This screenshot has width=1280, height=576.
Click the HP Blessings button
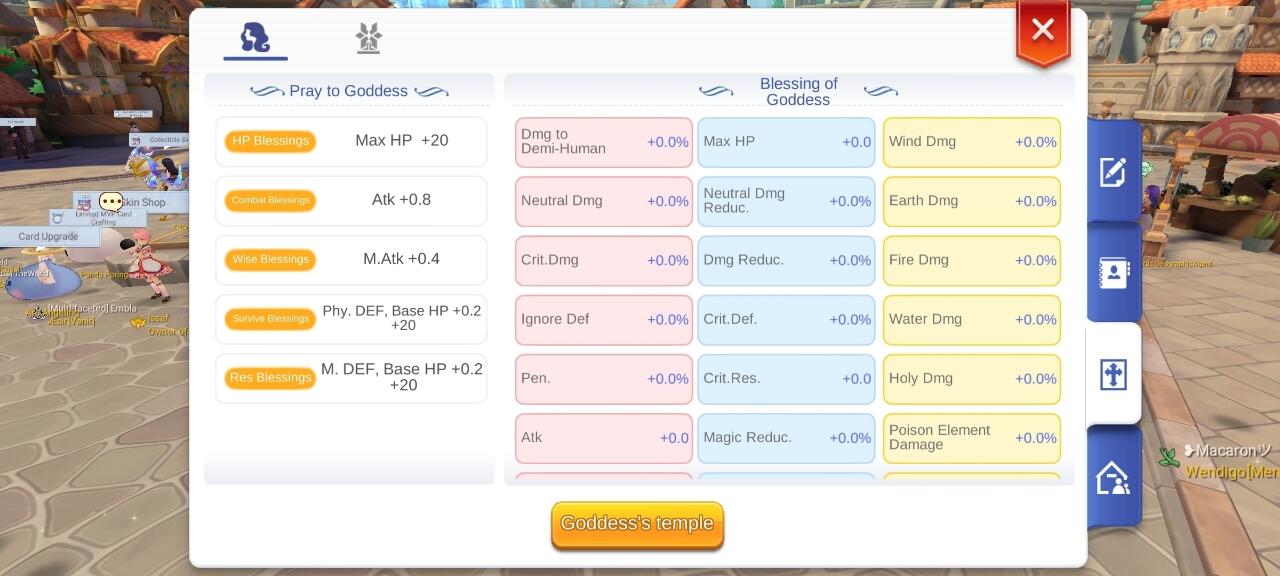click(270, 141)
